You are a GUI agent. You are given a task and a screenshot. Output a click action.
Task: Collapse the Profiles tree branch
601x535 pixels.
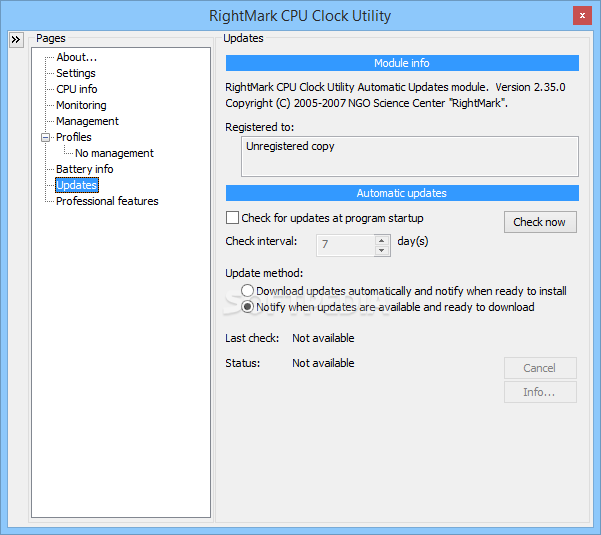click(45, 137)
